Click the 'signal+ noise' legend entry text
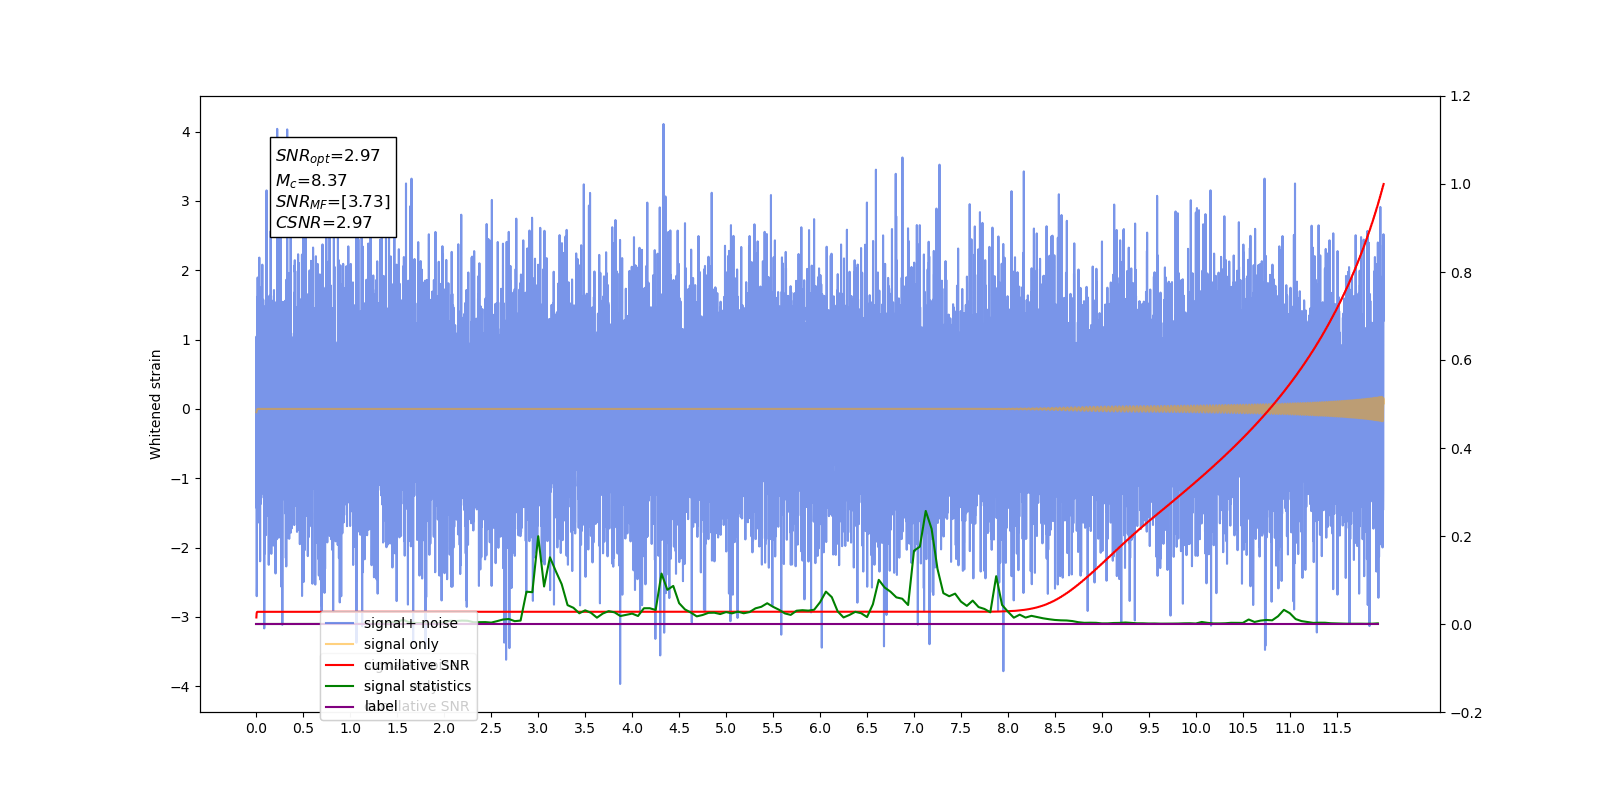Image resolution: width=1600 pixels, height=800 pixels. 411,623
